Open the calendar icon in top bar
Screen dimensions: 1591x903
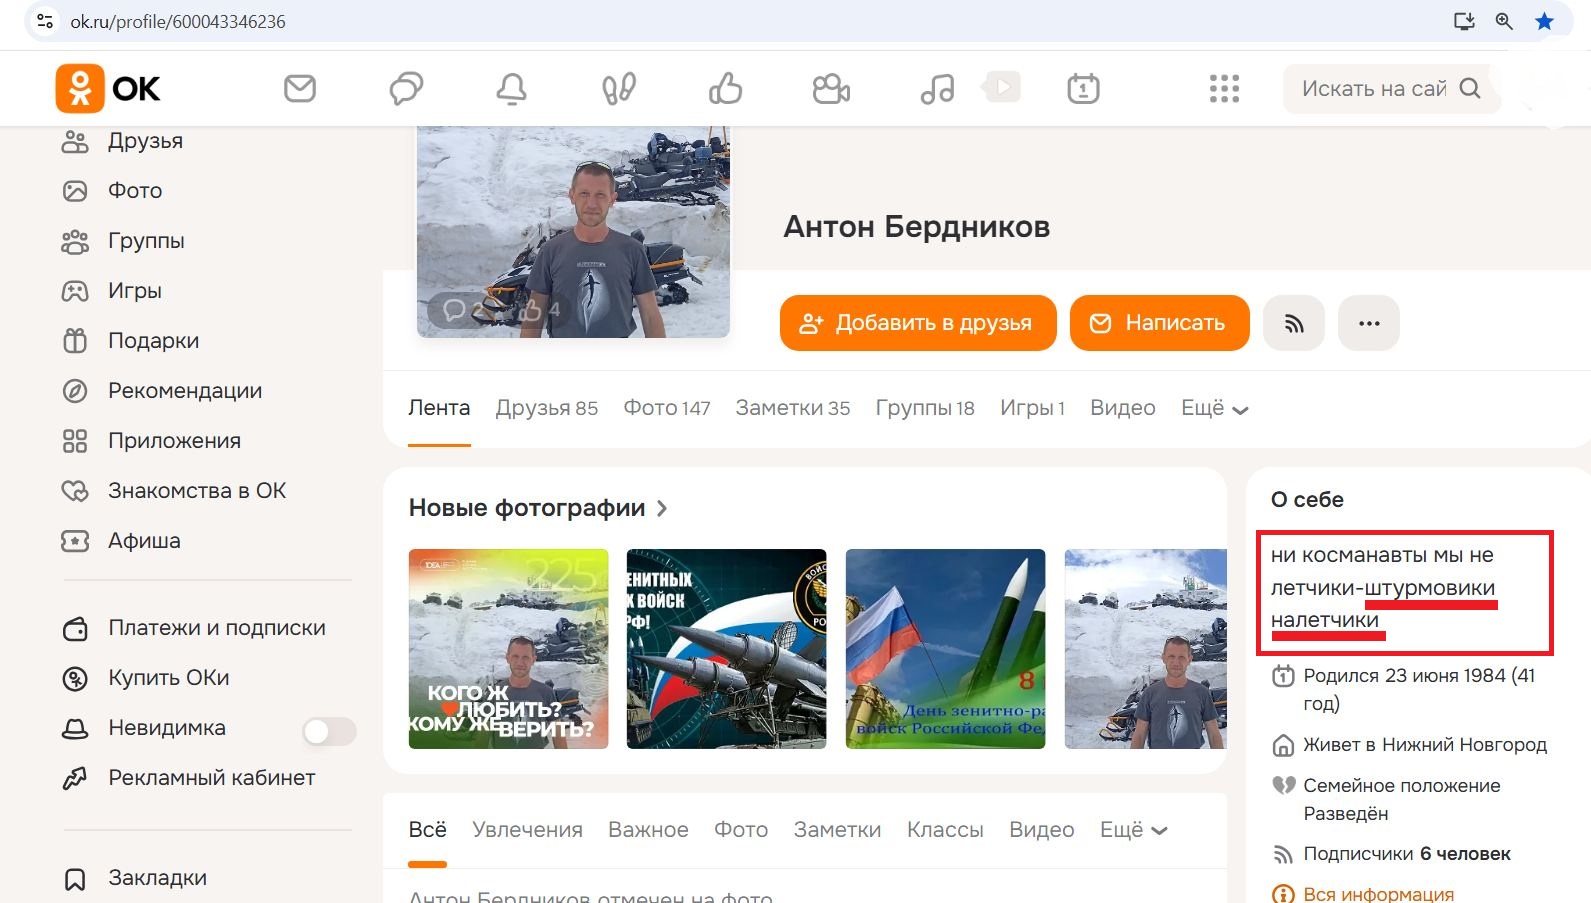(x=1083, y=88)
